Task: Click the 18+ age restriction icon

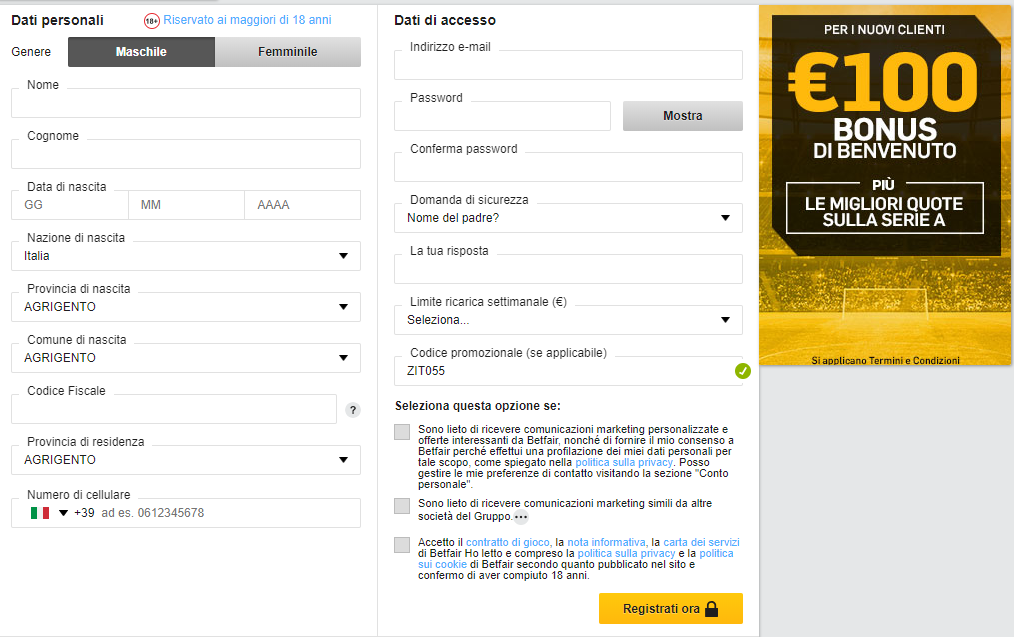Action: [x=151, y=21]
